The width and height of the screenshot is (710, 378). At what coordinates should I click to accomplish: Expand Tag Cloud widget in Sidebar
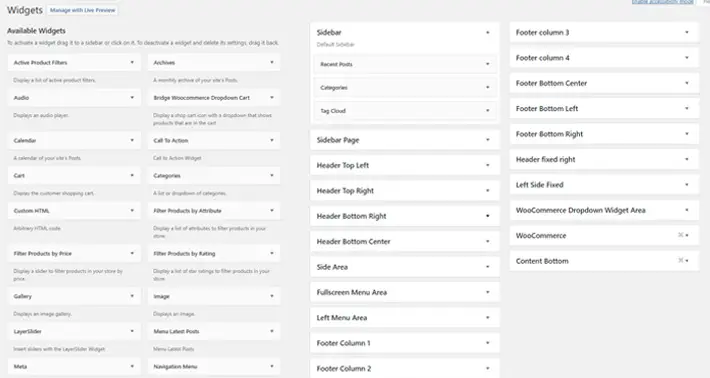(x=405, y=111)
